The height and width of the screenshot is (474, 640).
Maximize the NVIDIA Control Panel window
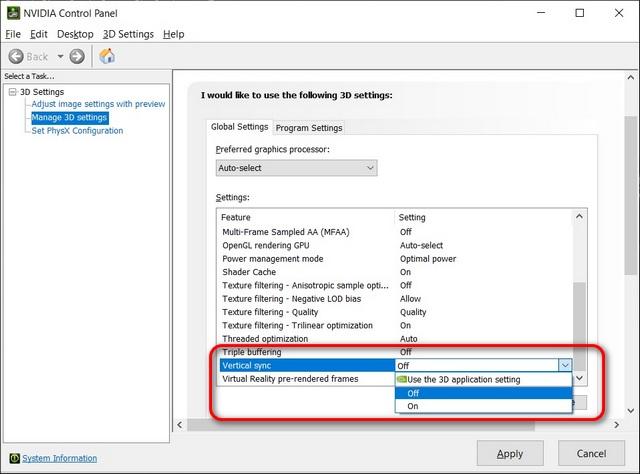580,13
